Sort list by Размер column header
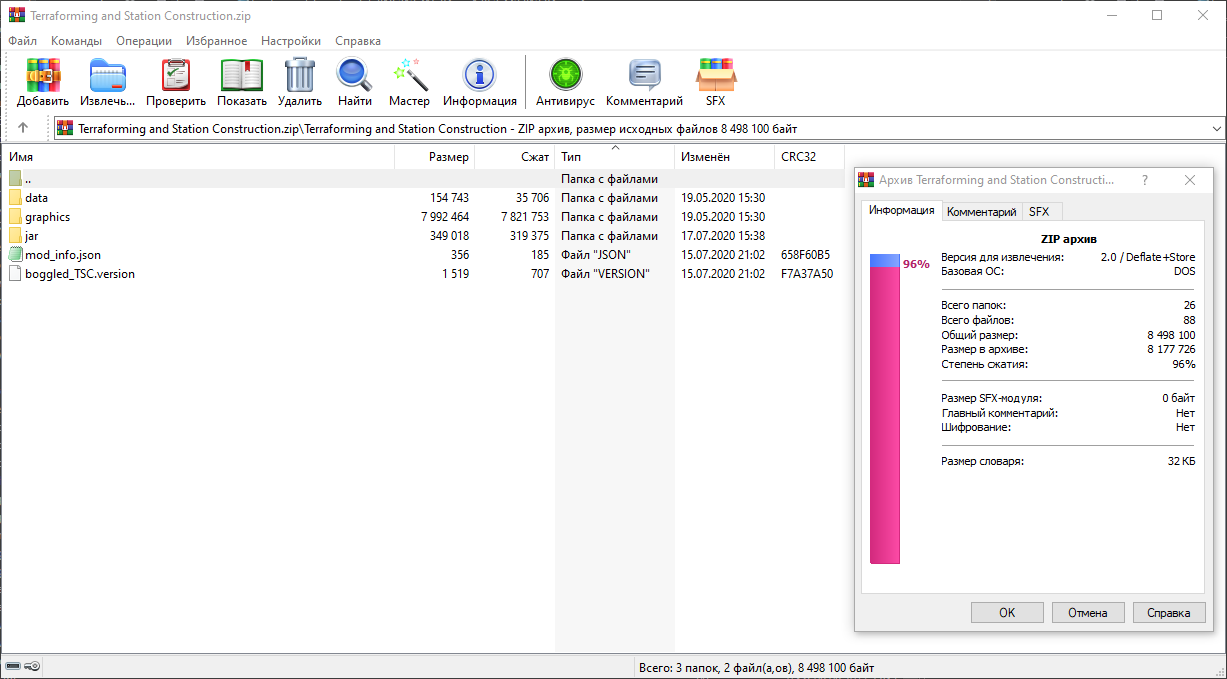This screenshot has width=1227, height=679. (x=435, y=157)
